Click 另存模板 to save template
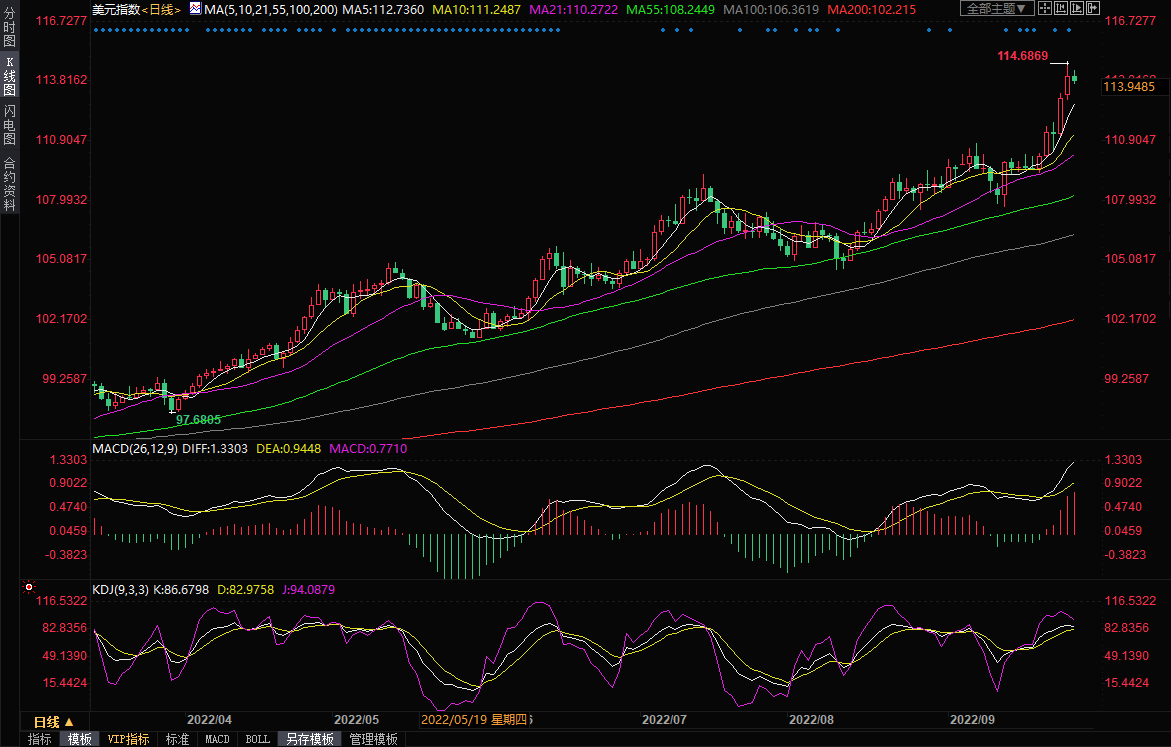Viewport: 1171px width, 747px height. pyautogui.click(x=309, y=739)
